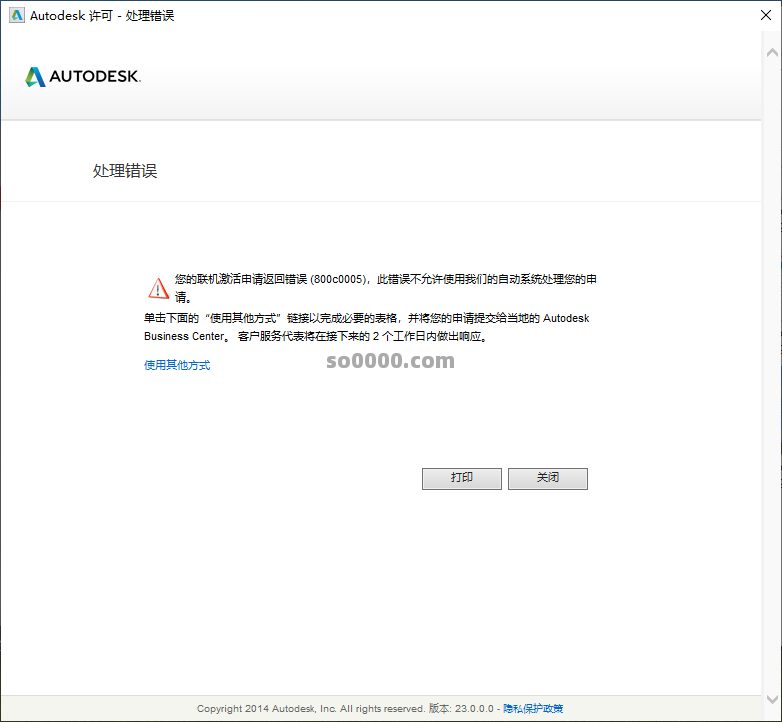Click the scrollbar up arrow

pyautogui.click(x=772, y=52)
